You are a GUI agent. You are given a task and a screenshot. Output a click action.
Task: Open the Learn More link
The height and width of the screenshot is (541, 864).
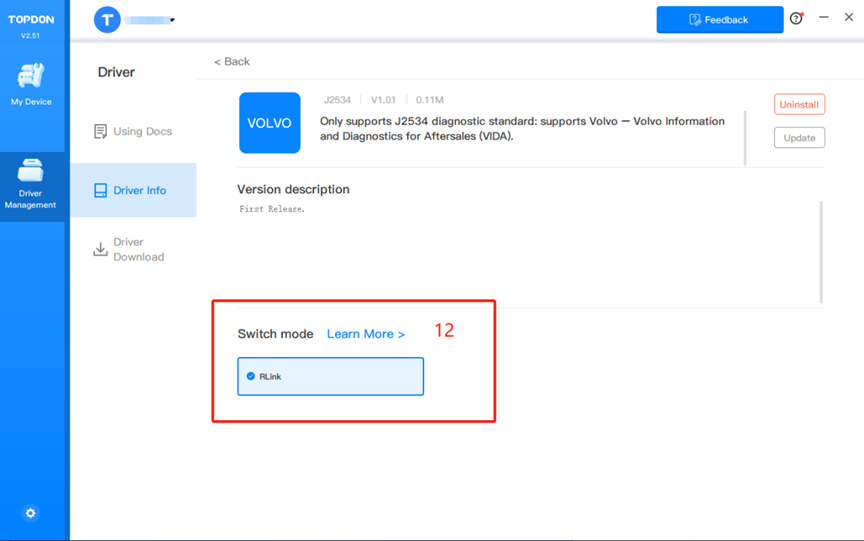tap(366, 334)
